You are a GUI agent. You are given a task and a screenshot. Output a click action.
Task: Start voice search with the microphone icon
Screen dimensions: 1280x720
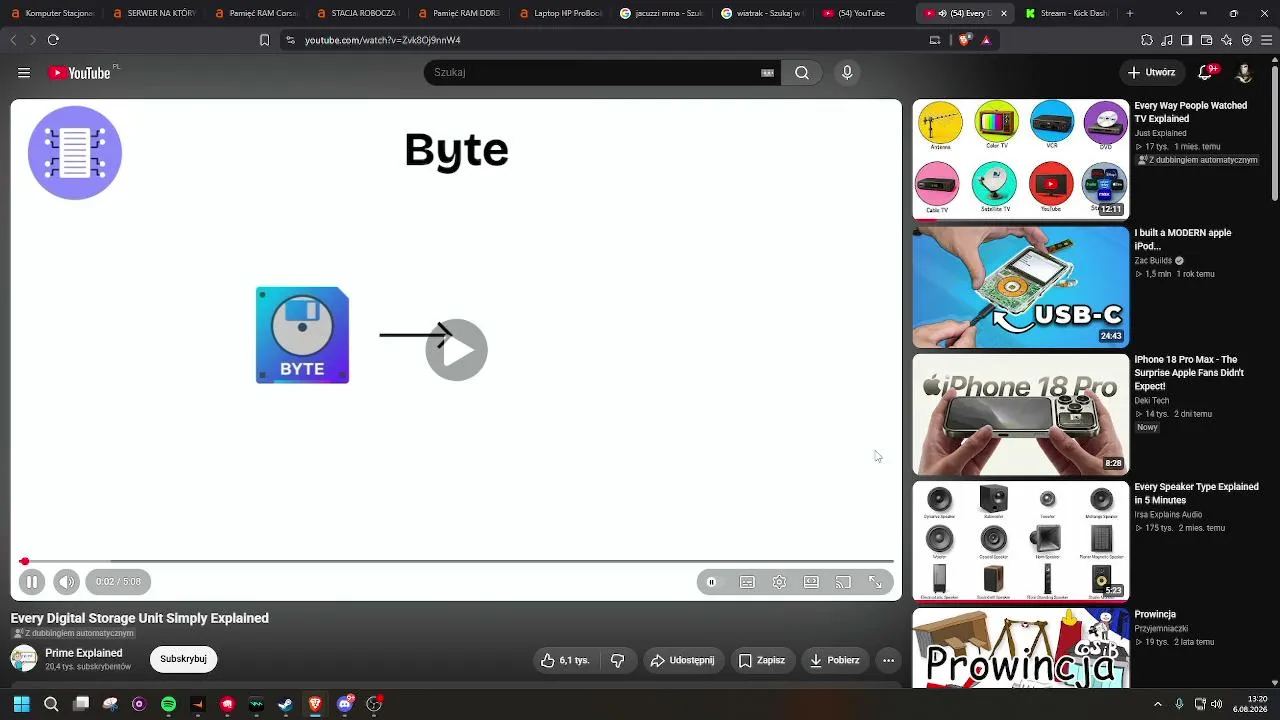point(847,73)
